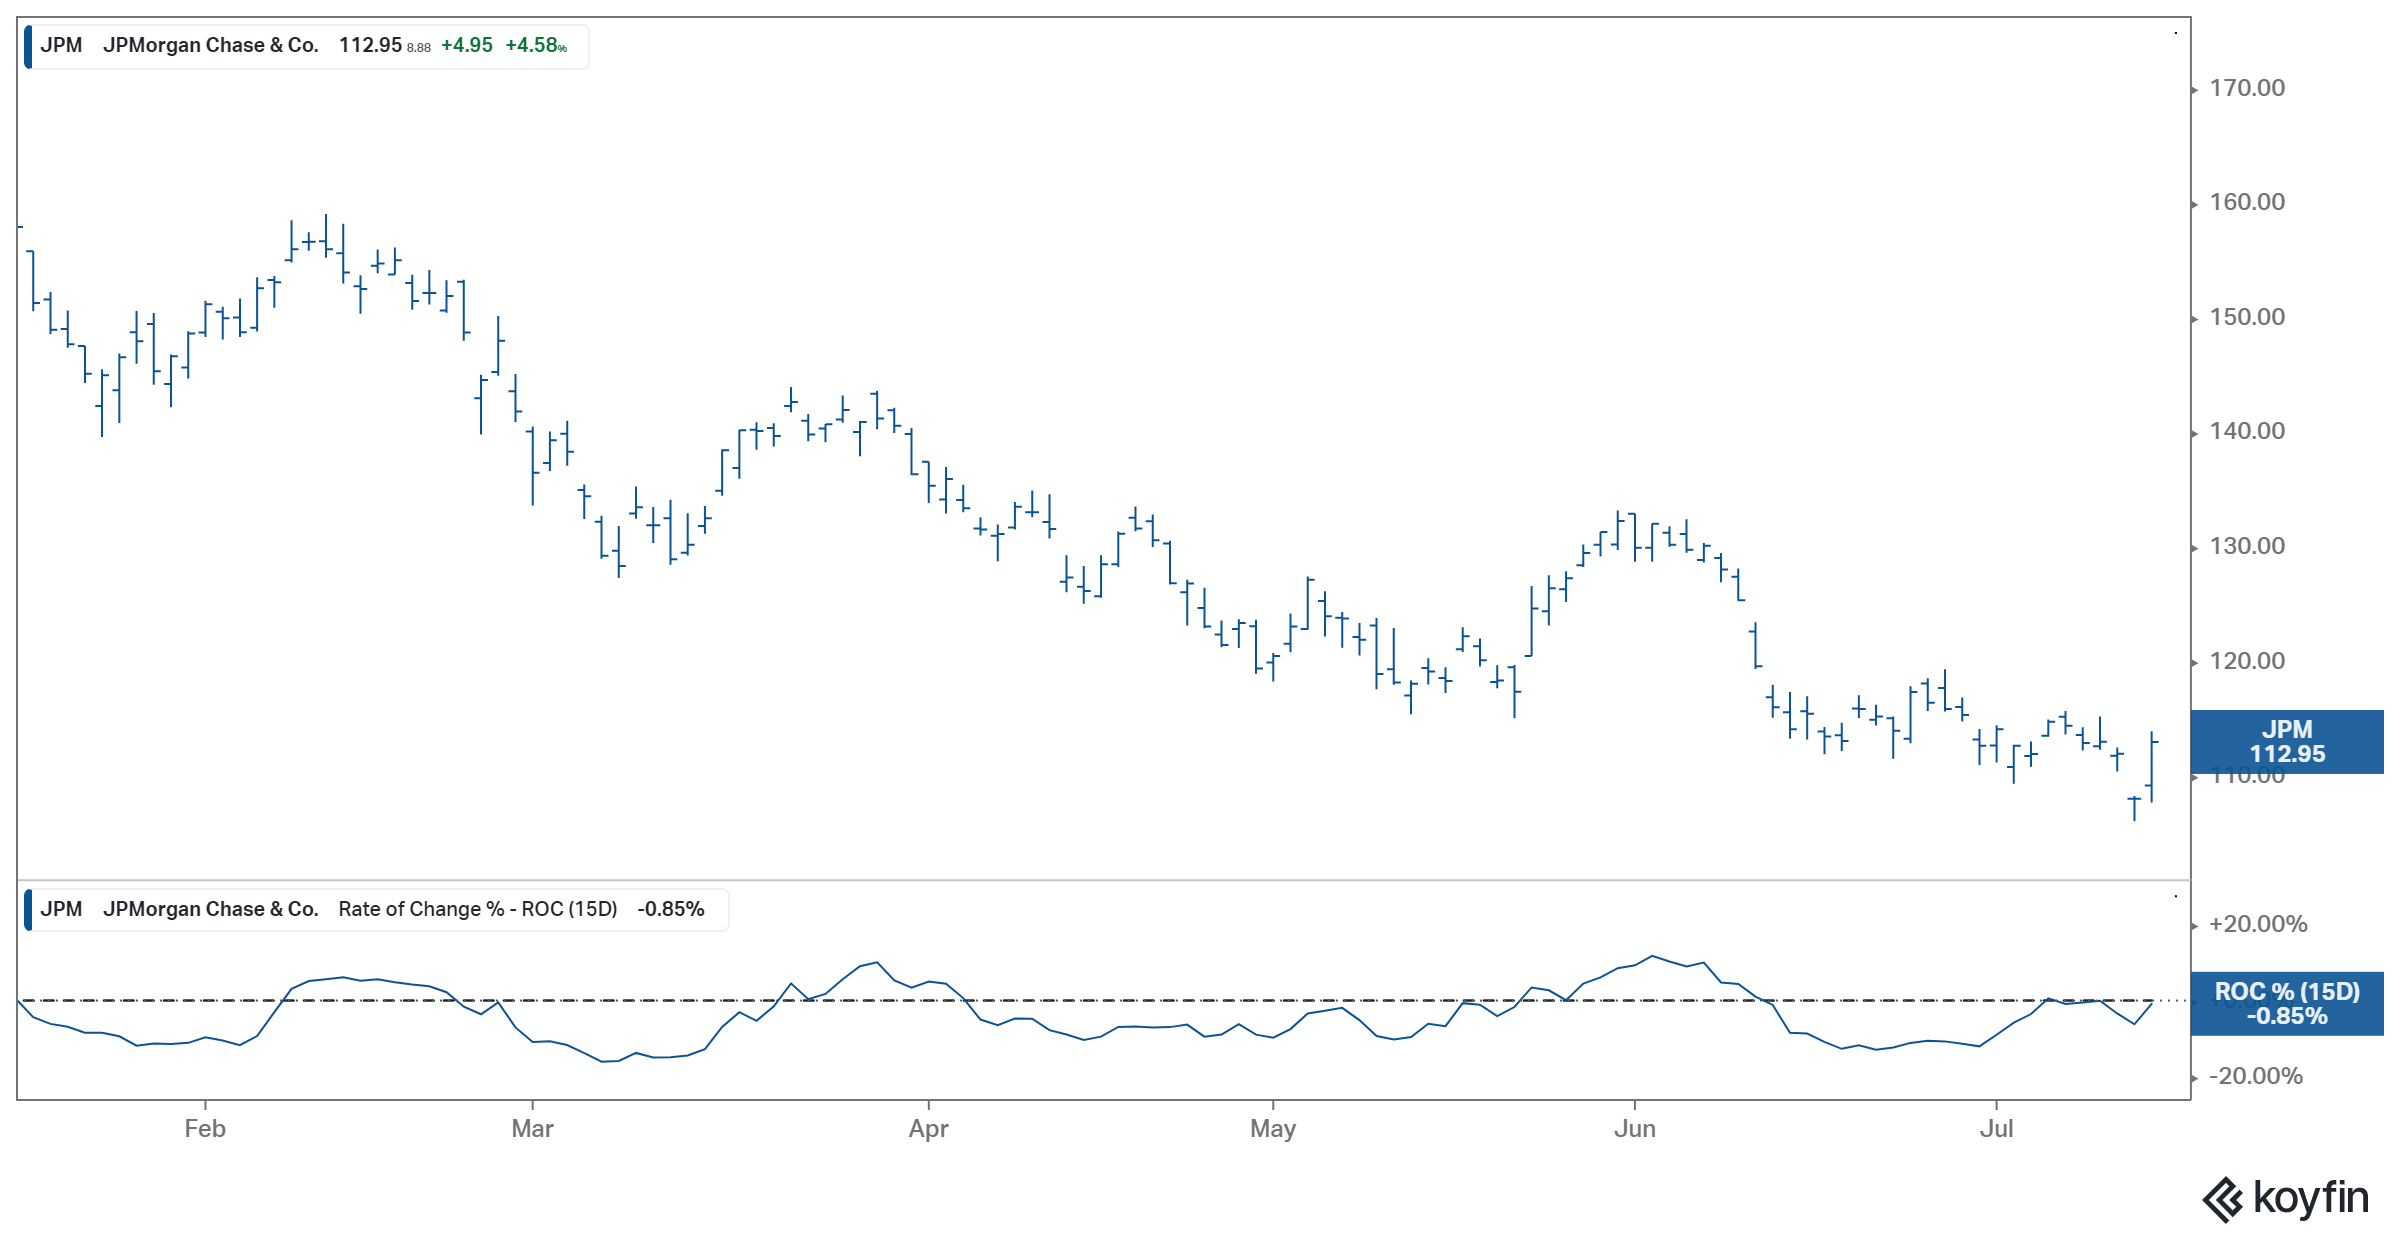The image size is (2400, 1240).
Task: Click the JPMorgan Chase & Co. name in ROC legend
Action: tap(211, 909)
